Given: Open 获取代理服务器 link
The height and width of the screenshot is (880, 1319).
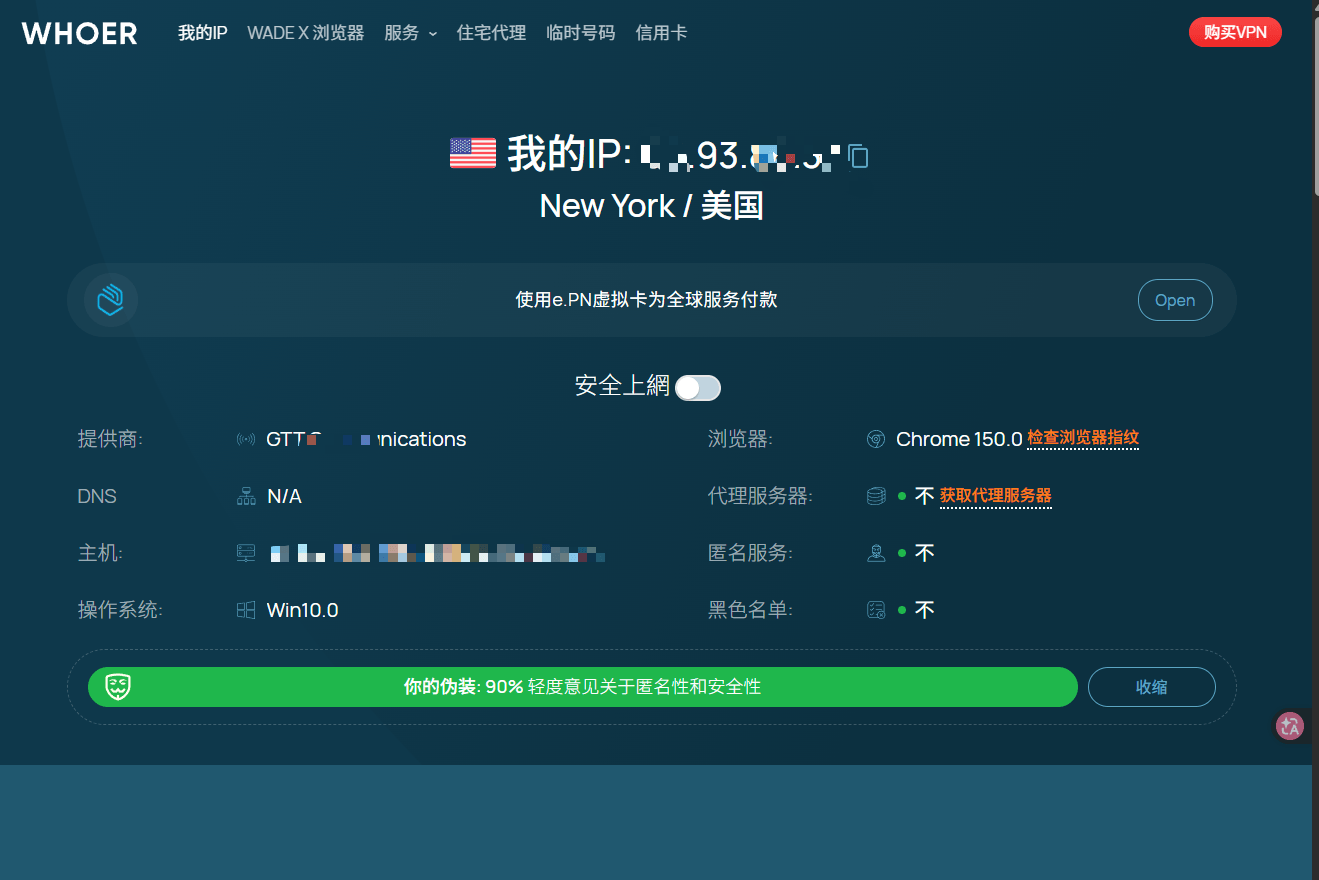Looking at the screenshot, I should [x=995, y=495].
